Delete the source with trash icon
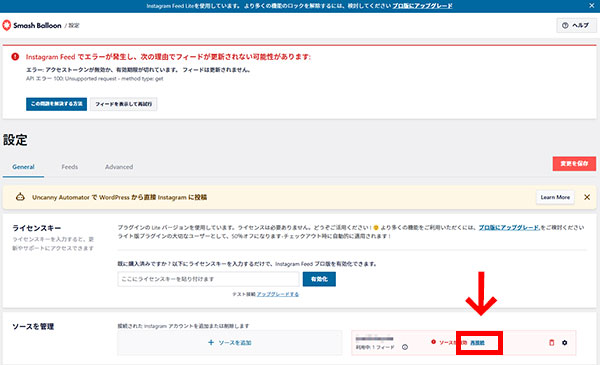 [551, 342]
